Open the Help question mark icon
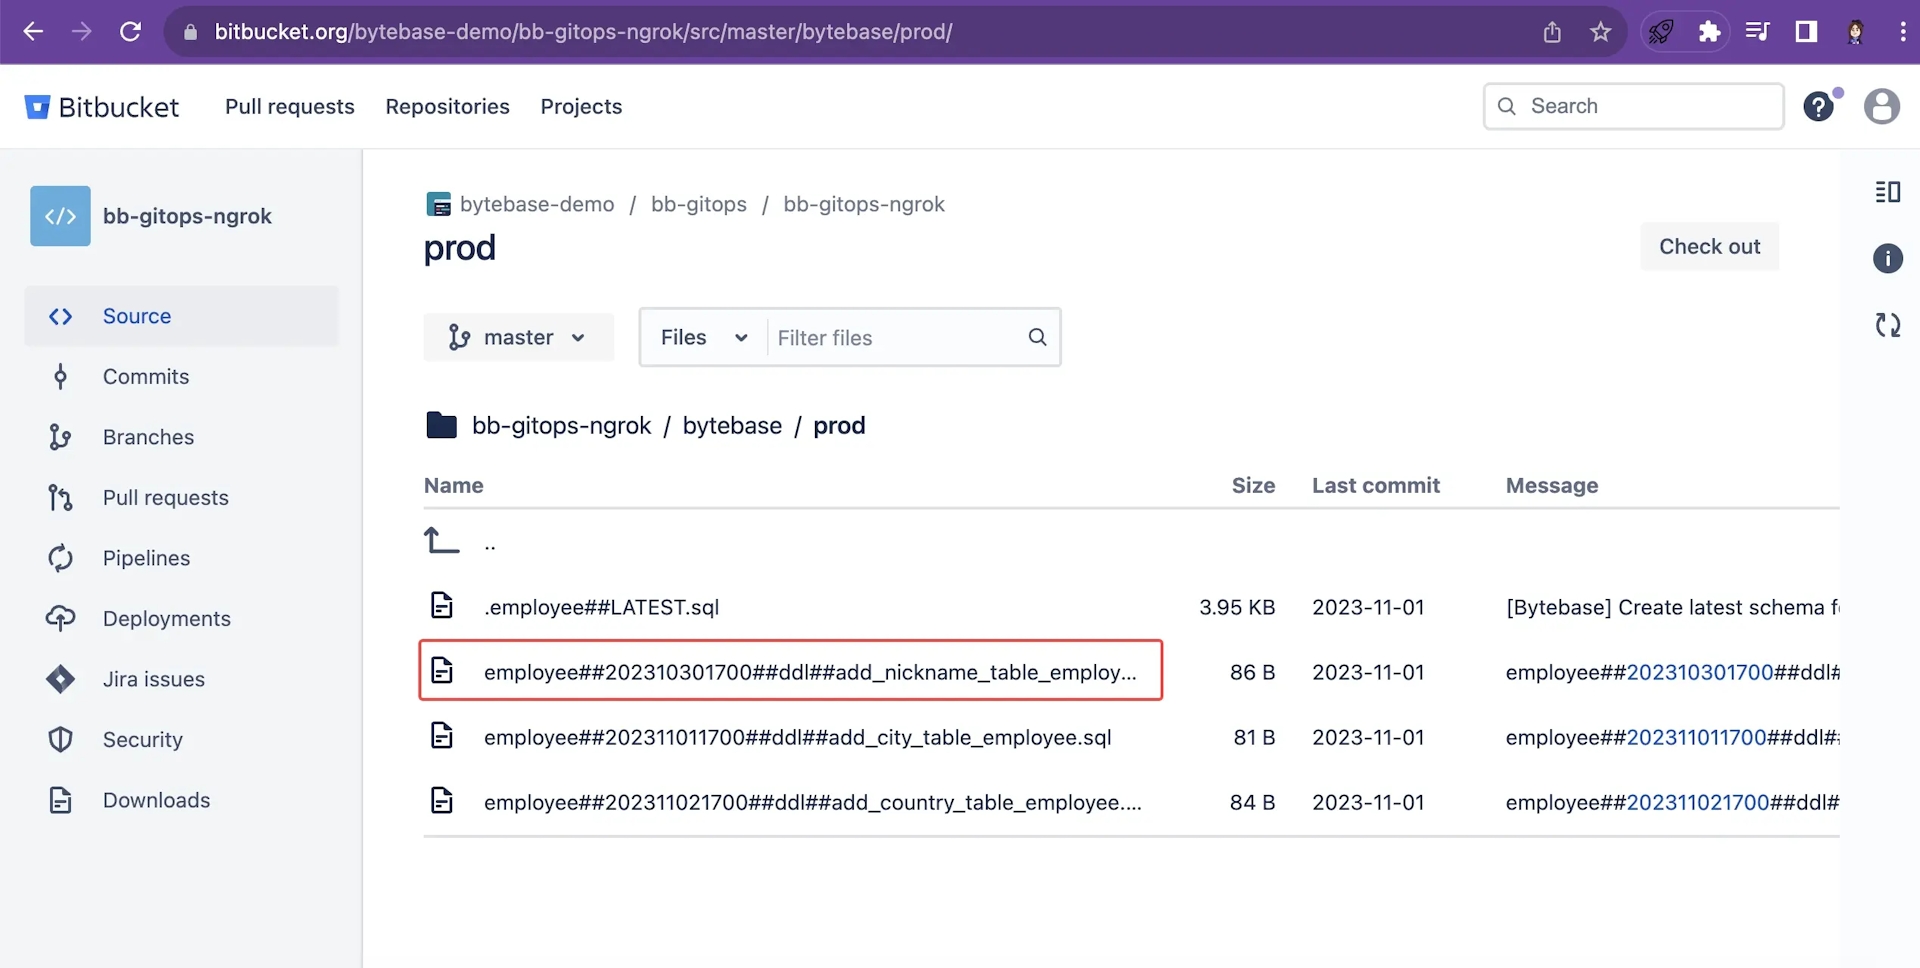This screenshot has height=968, width=1920. [1819, 106]
